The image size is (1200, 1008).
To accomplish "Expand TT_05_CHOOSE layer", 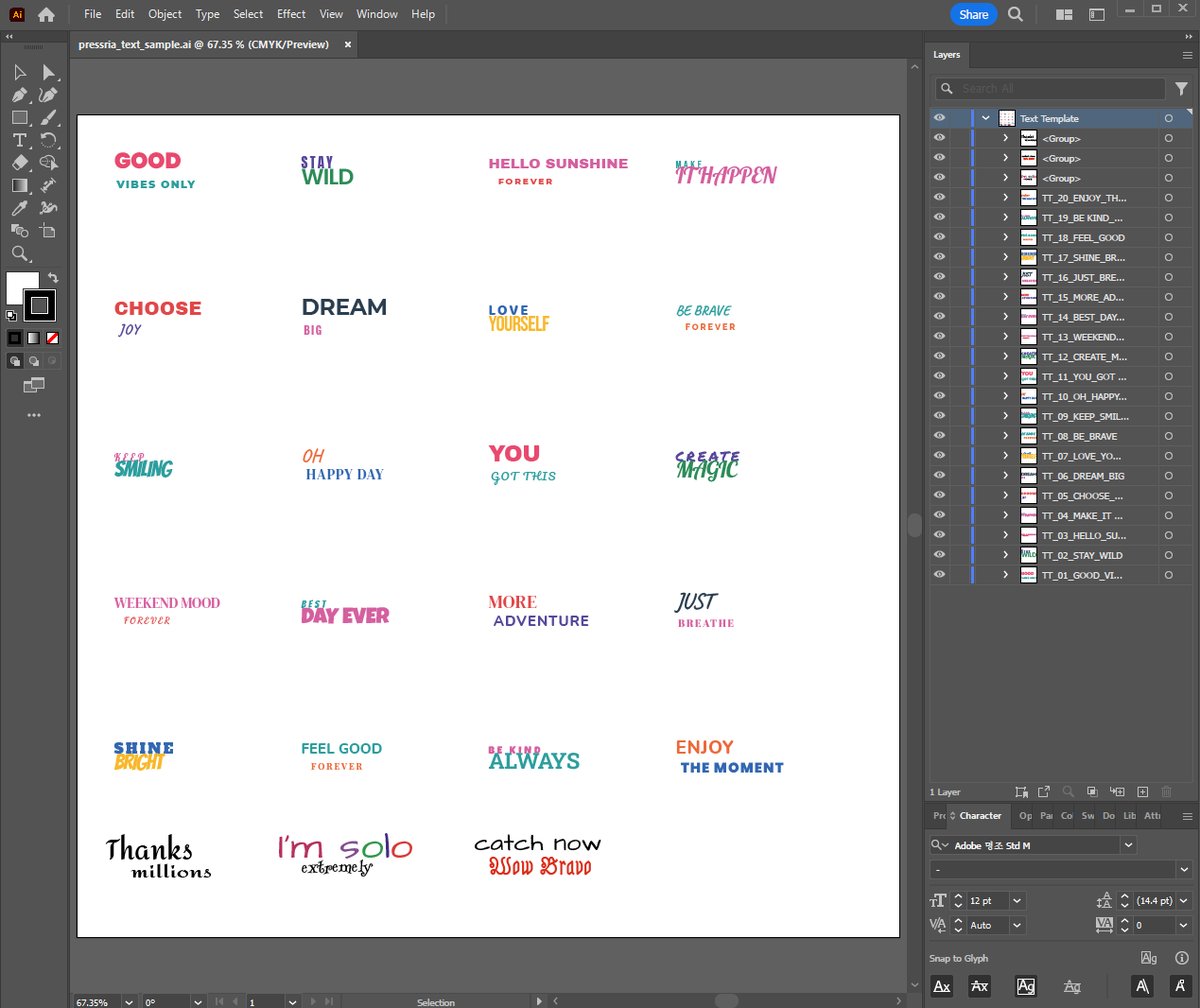I will 1006,495.
